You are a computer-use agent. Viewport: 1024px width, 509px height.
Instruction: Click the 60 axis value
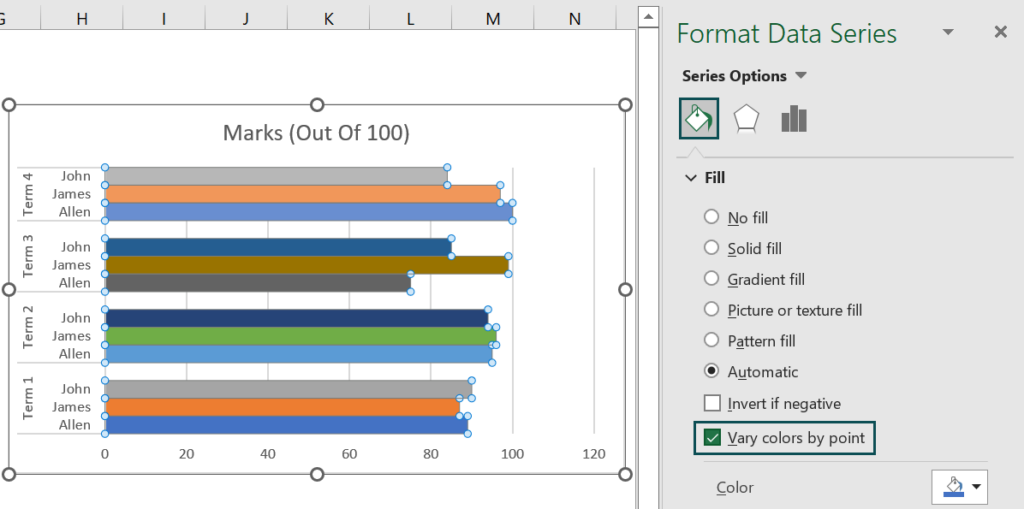(x=349, y=454)
